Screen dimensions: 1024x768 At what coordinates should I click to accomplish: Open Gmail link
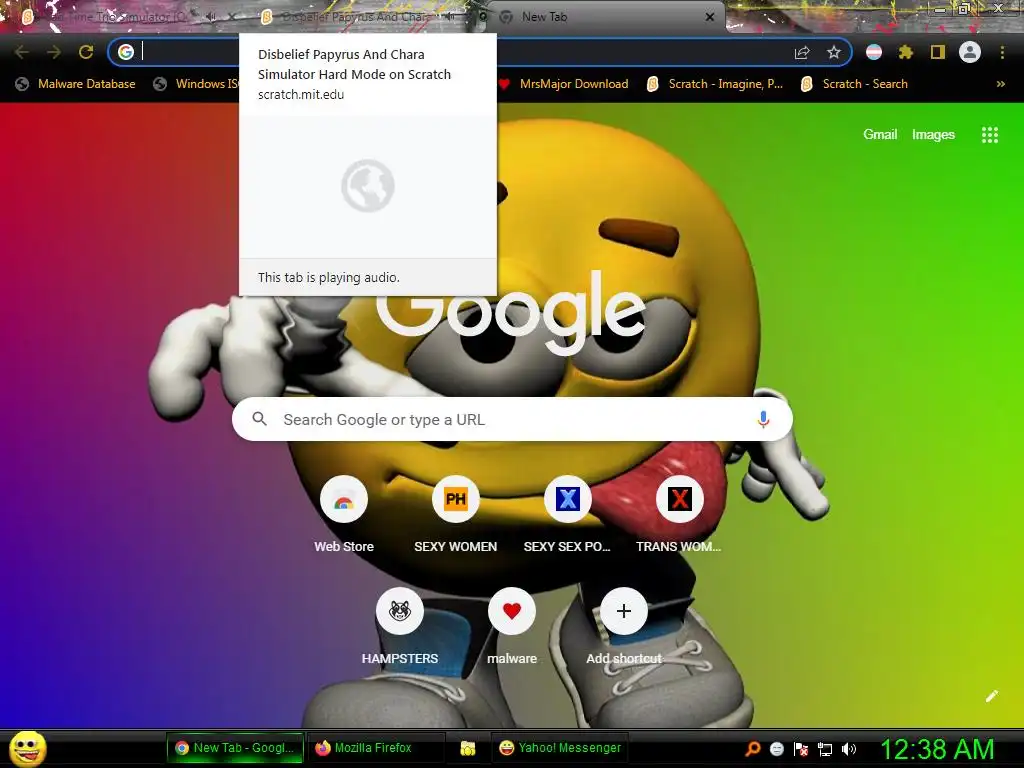click(880, 135)
